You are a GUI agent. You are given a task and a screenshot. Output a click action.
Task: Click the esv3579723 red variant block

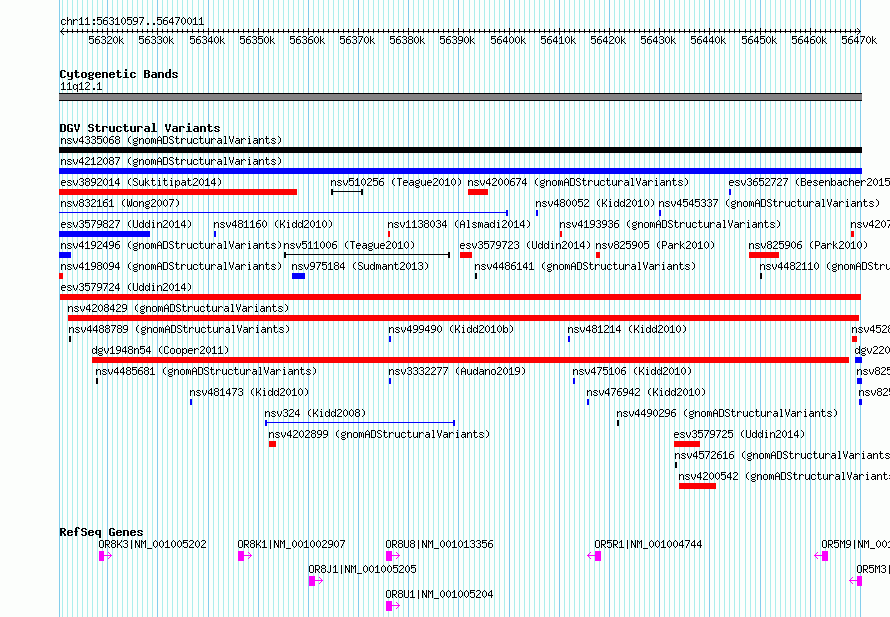[466, 255]
